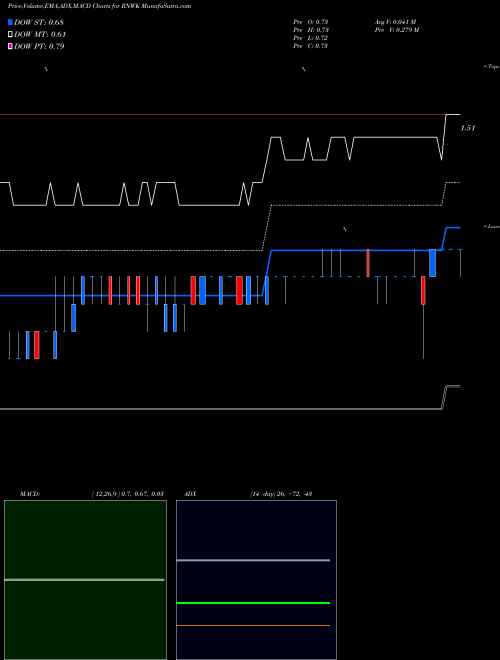Image resolution: width=500 pixels, height=660 pixels.
Task: Click the 1.51 price level label
Action: pyautogui.click(x=468, y=128)
